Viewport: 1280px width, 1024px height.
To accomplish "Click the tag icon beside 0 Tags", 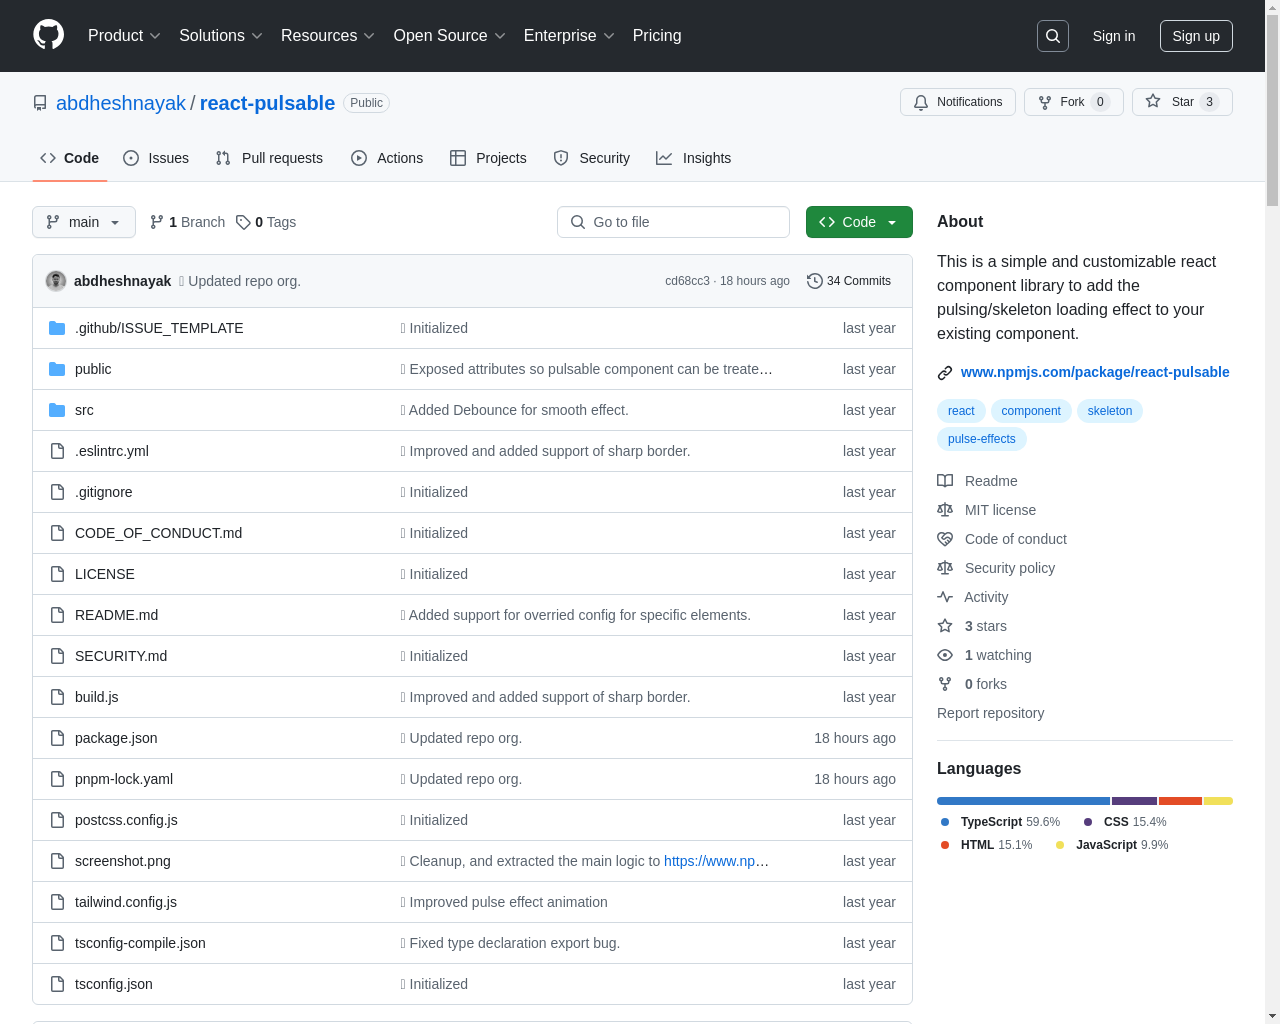I will (x=243, y=222).
